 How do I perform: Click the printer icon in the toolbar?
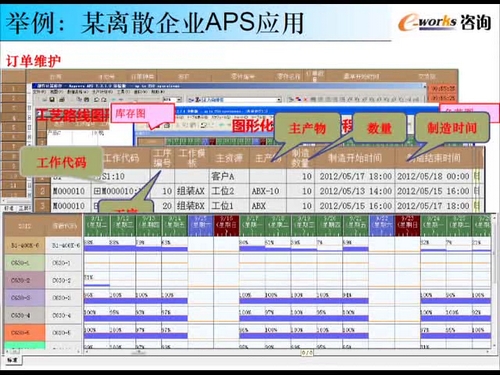62,99
